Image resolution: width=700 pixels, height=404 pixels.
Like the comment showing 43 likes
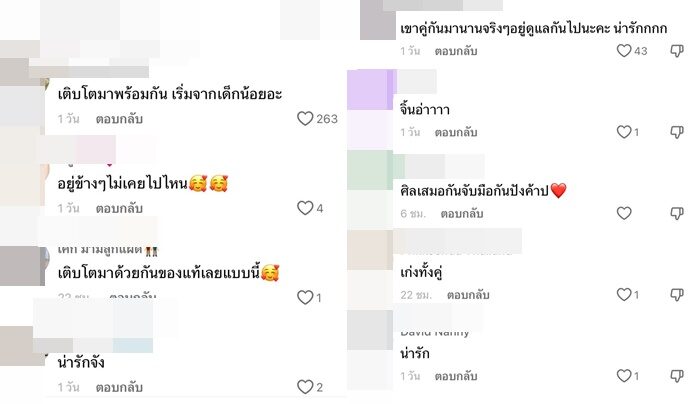624,50
